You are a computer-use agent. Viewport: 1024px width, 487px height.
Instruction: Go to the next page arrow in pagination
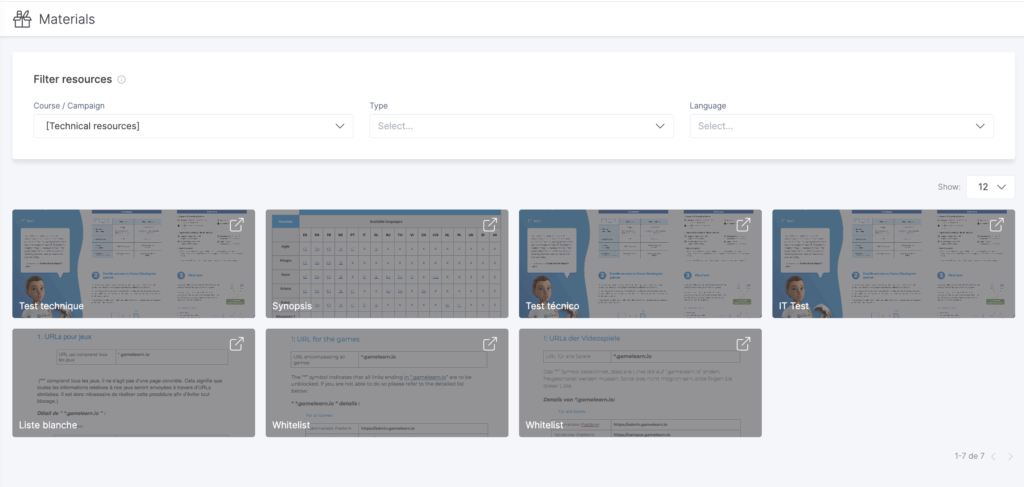coord(1010,456)
